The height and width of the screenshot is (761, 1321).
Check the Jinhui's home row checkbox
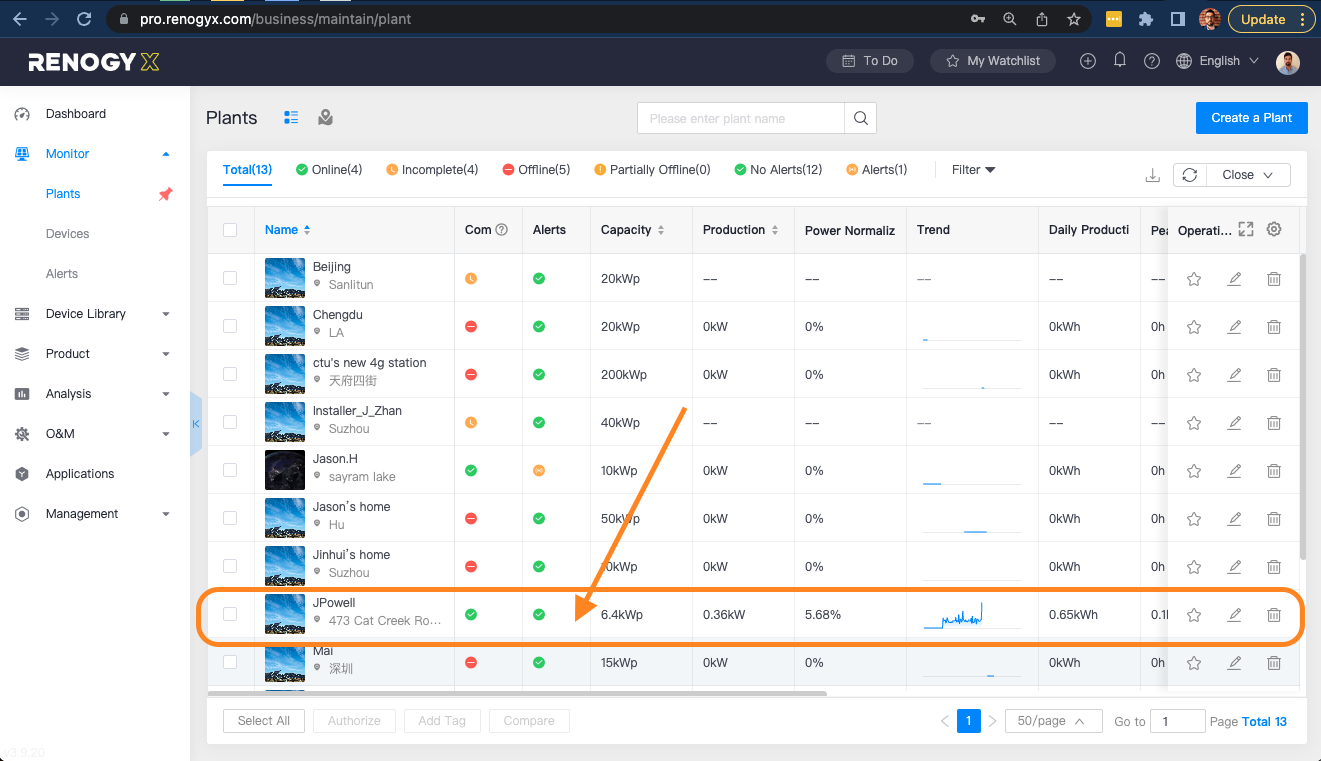tap(230, 566)
